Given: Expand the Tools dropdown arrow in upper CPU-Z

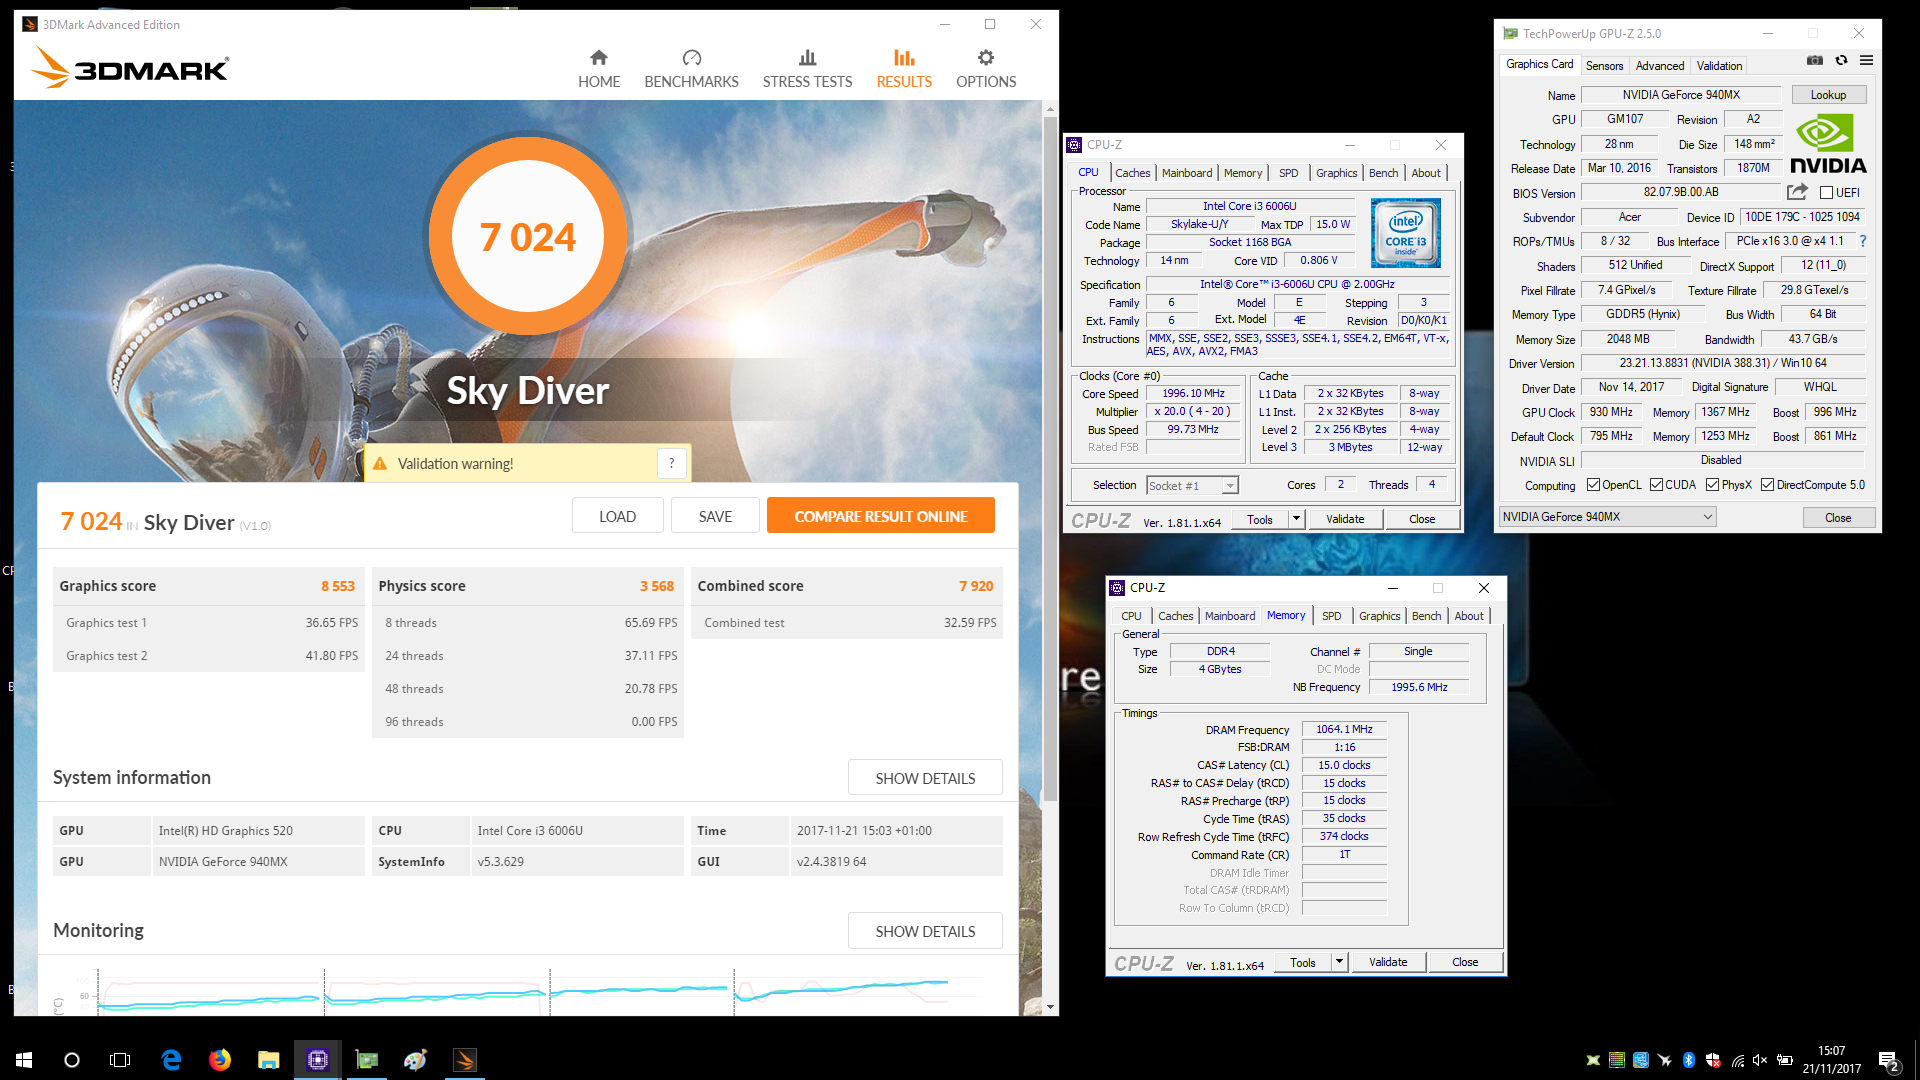Looking at the screenshot, I should tap(1296, 519).
